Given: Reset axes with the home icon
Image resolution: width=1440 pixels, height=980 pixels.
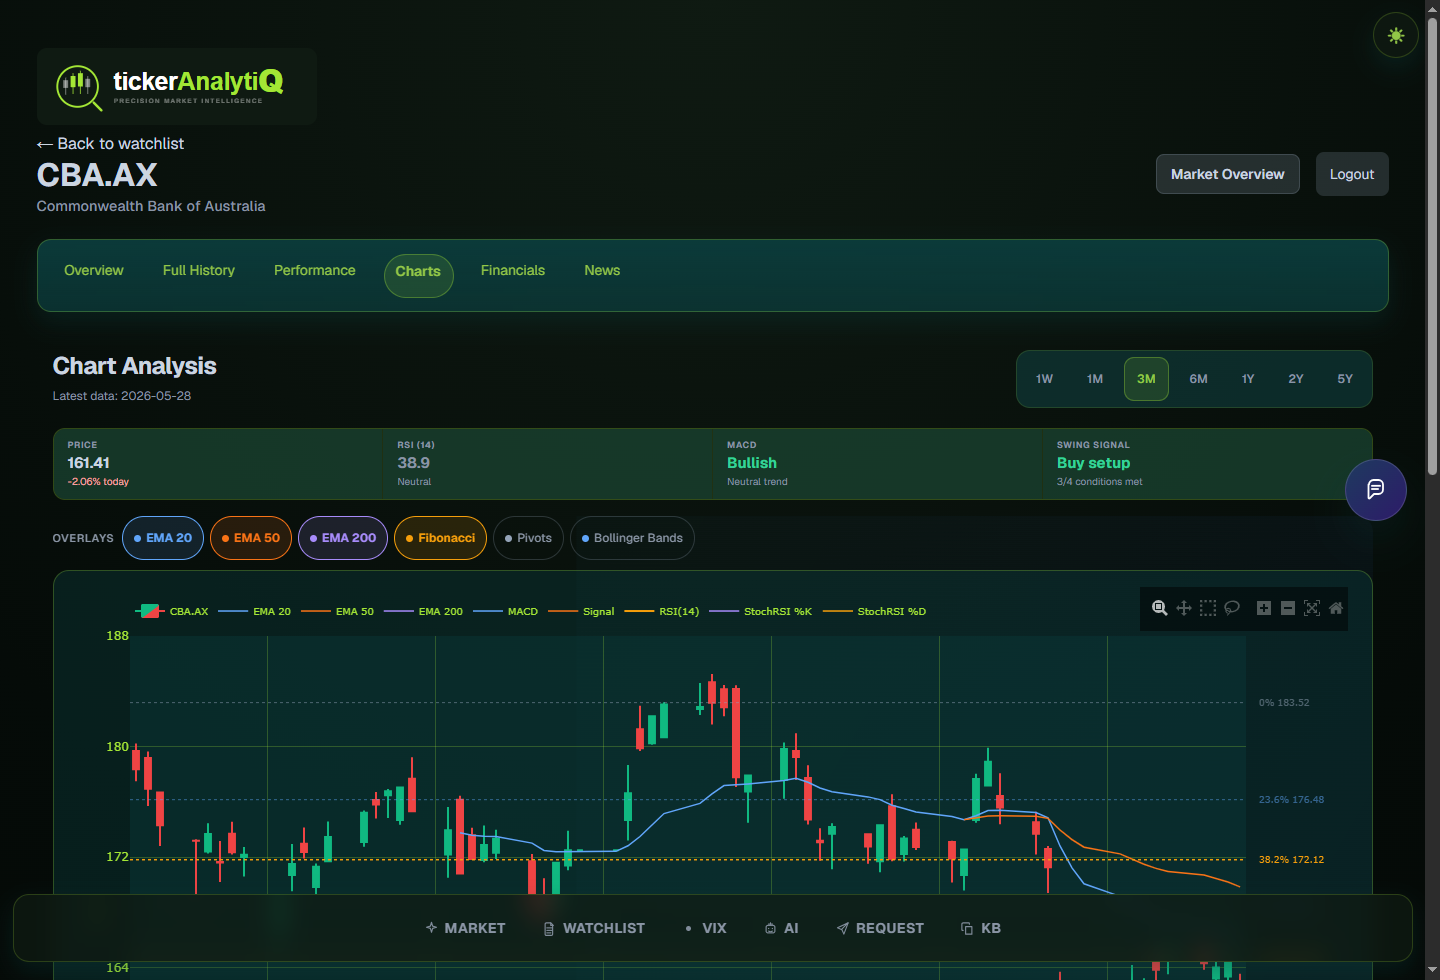Looking at the screenshot, I should click(1336, 608).
